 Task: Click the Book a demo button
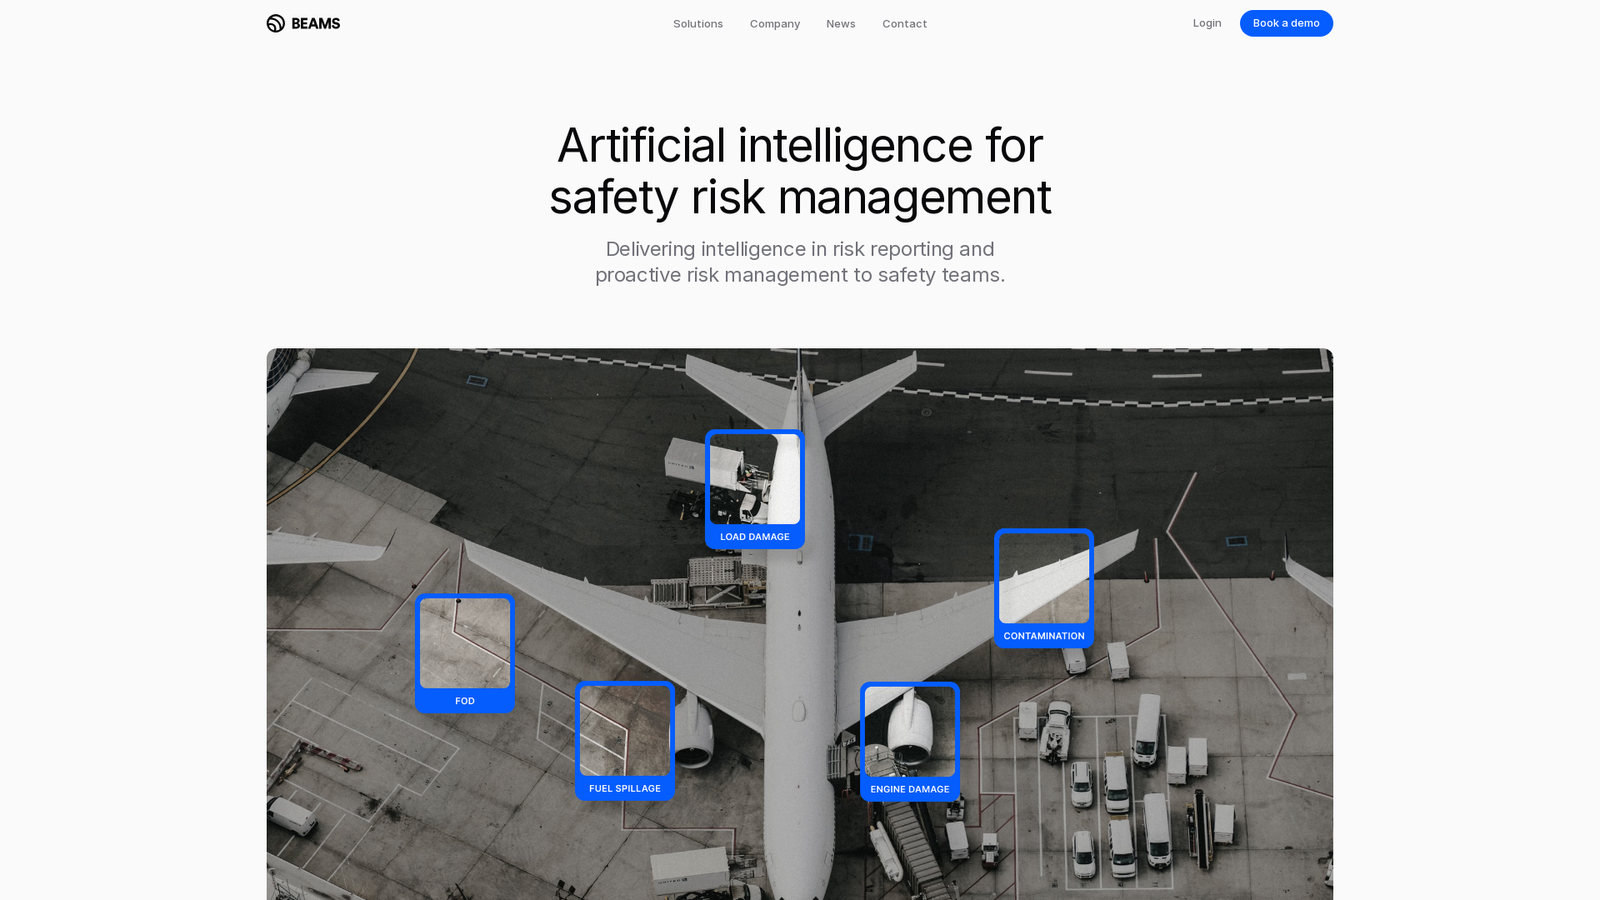click(x=1286, y=23)
